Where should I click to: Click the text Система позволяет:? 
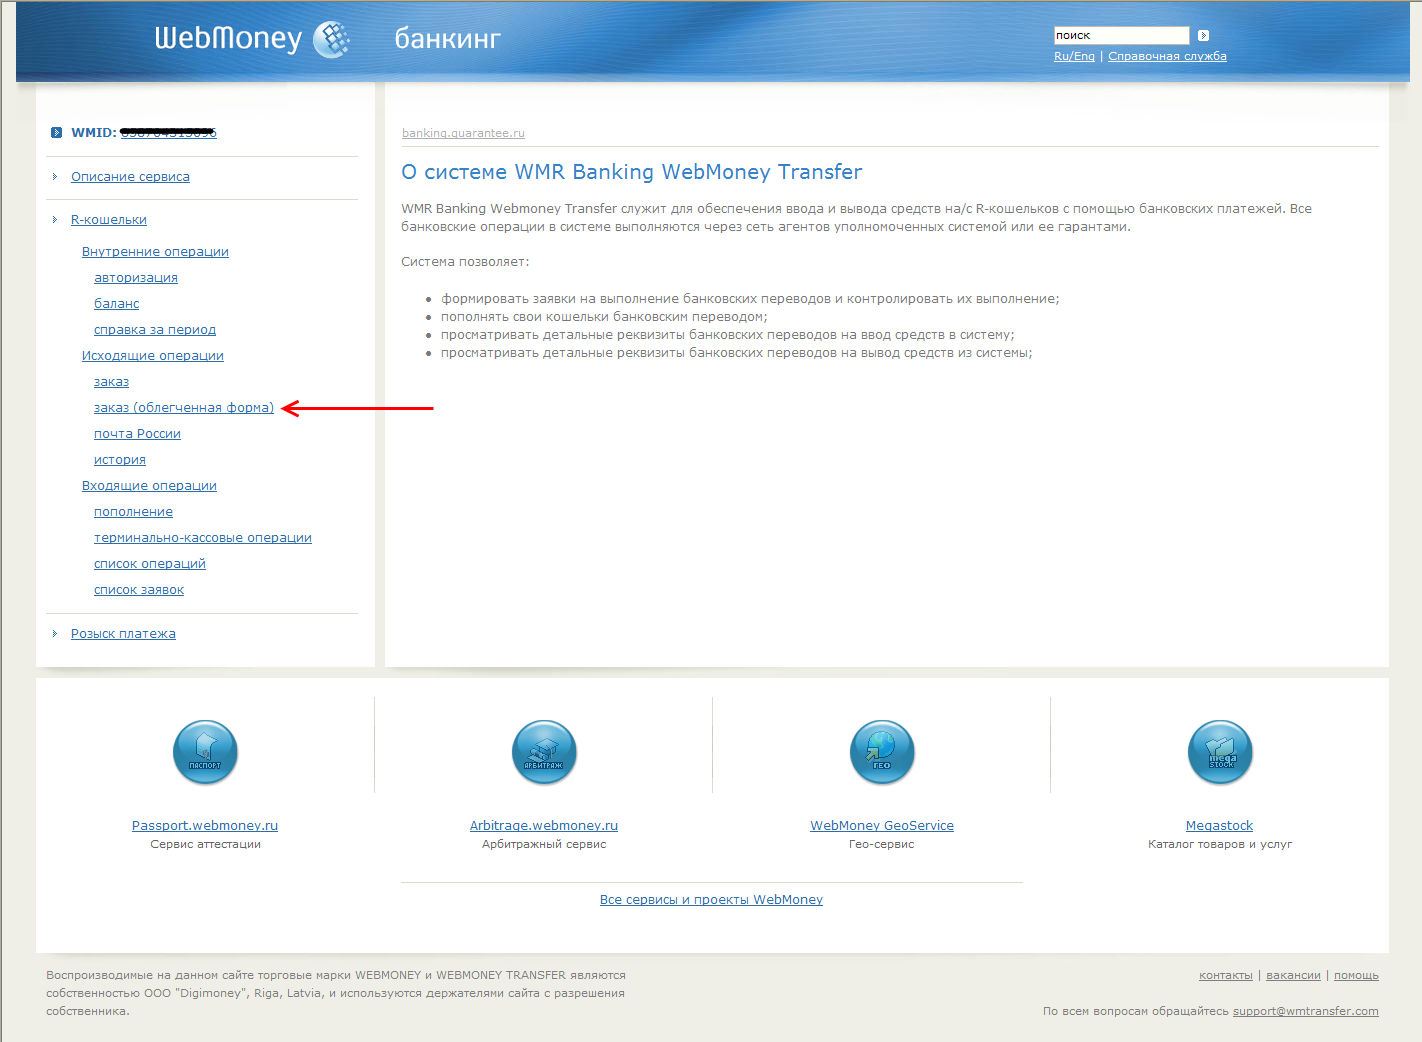pos(465,262)
